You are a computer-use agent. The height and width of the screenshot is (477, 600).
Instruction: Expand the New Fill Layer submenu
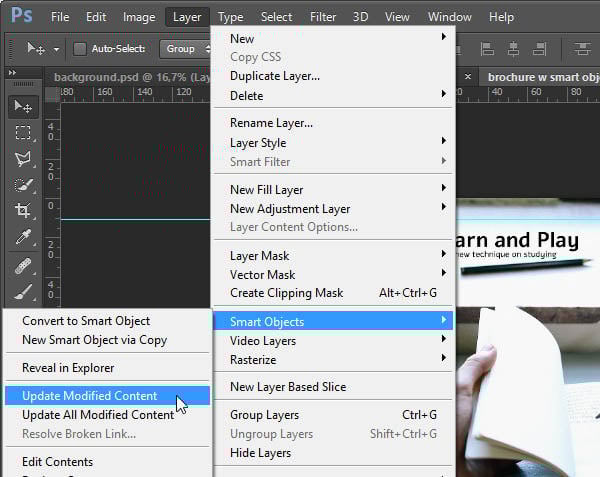(333, 189)
